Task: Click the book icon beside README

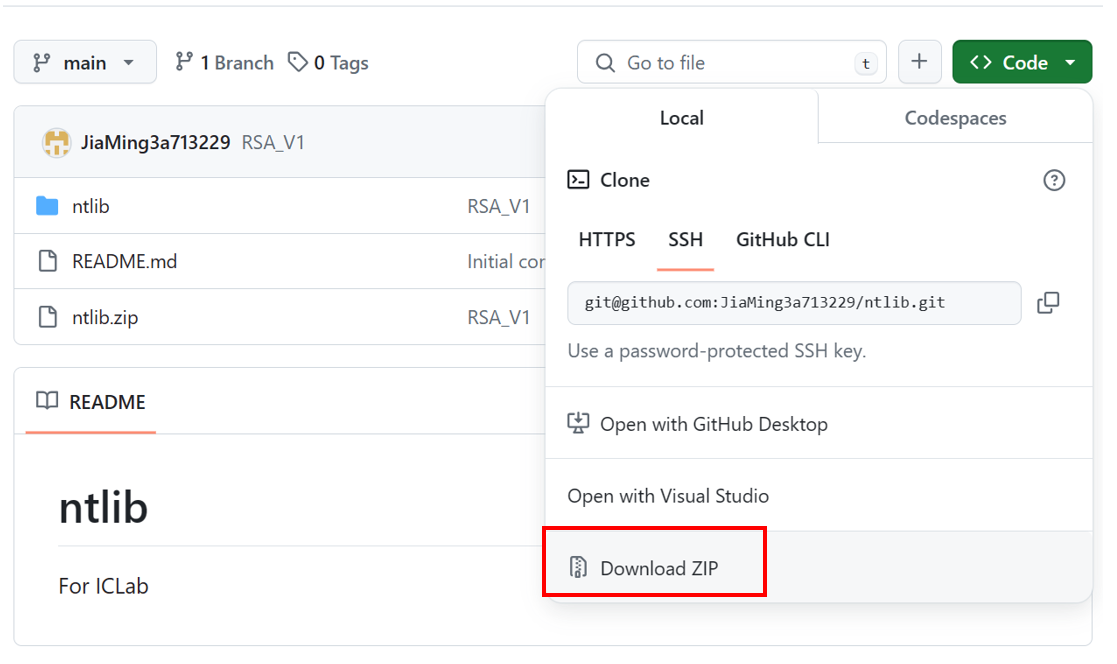Action: click(47, 400)
